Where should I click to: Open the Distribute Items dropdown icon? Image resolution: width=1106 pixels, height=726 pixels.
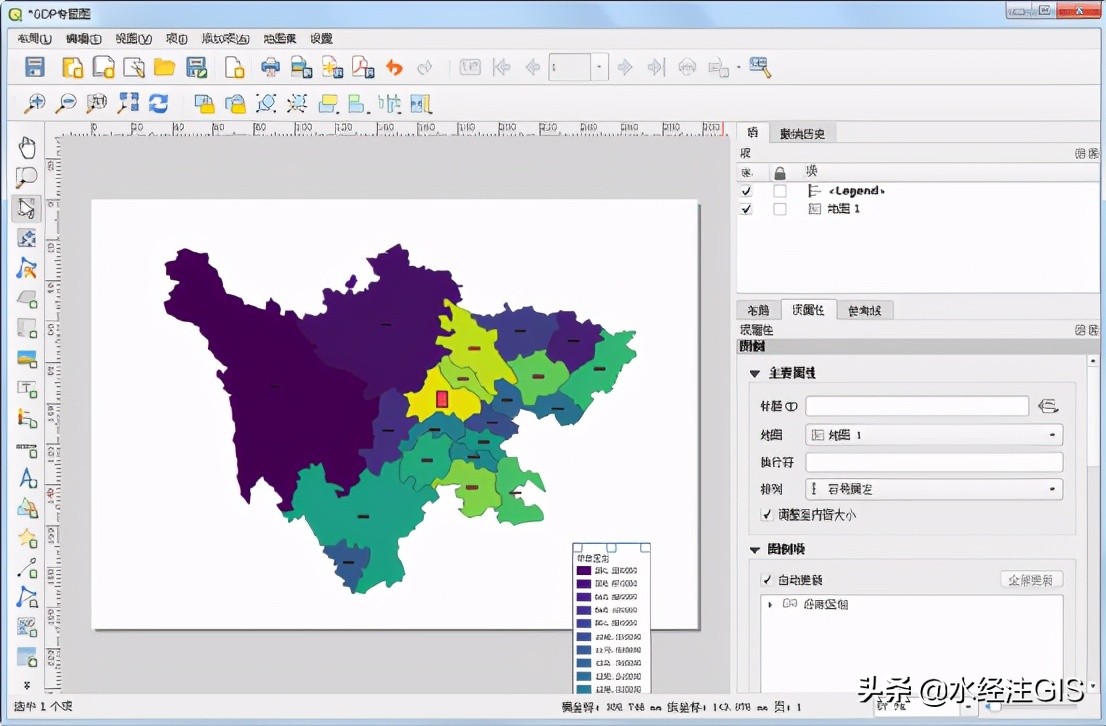[389, 104]
